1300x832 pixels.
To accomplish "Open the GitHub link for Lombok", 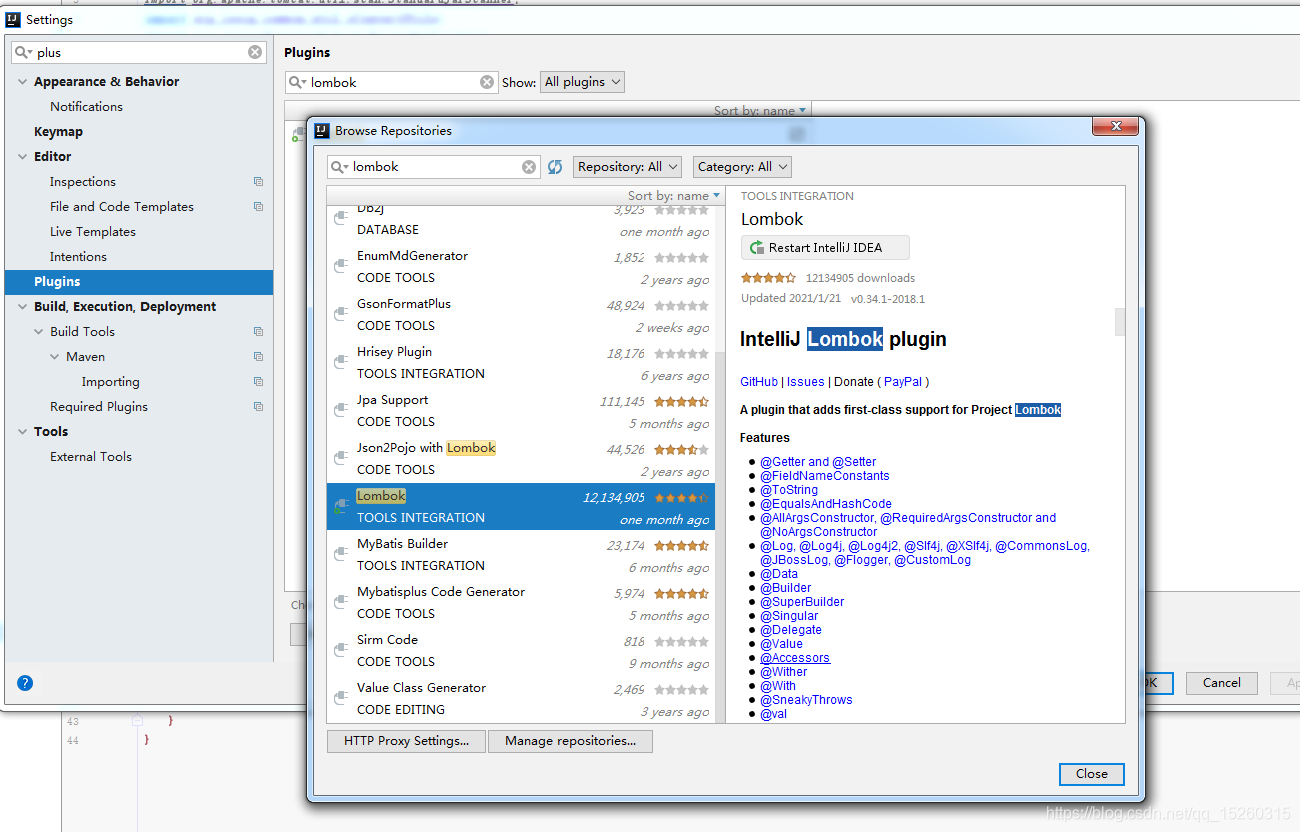I will pos(759,382).
